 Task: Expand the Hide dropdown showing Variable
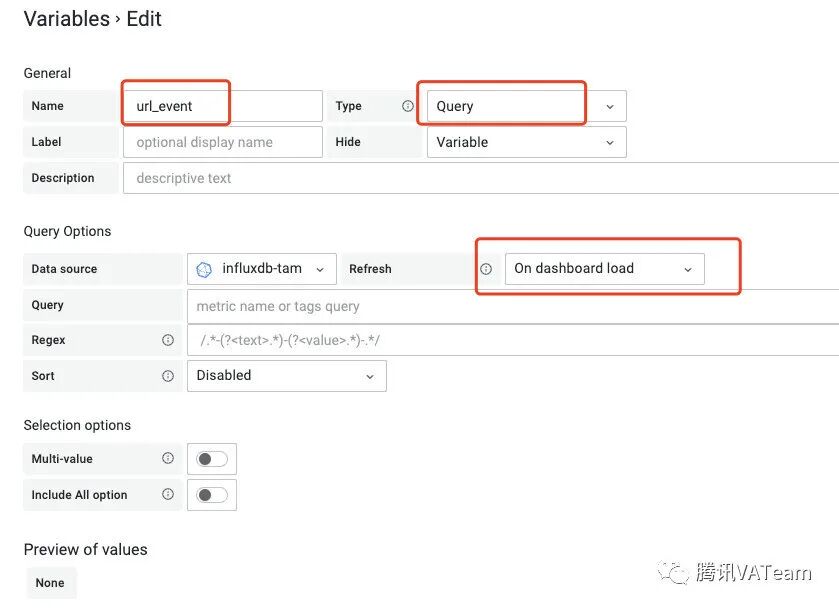[526, 142]
